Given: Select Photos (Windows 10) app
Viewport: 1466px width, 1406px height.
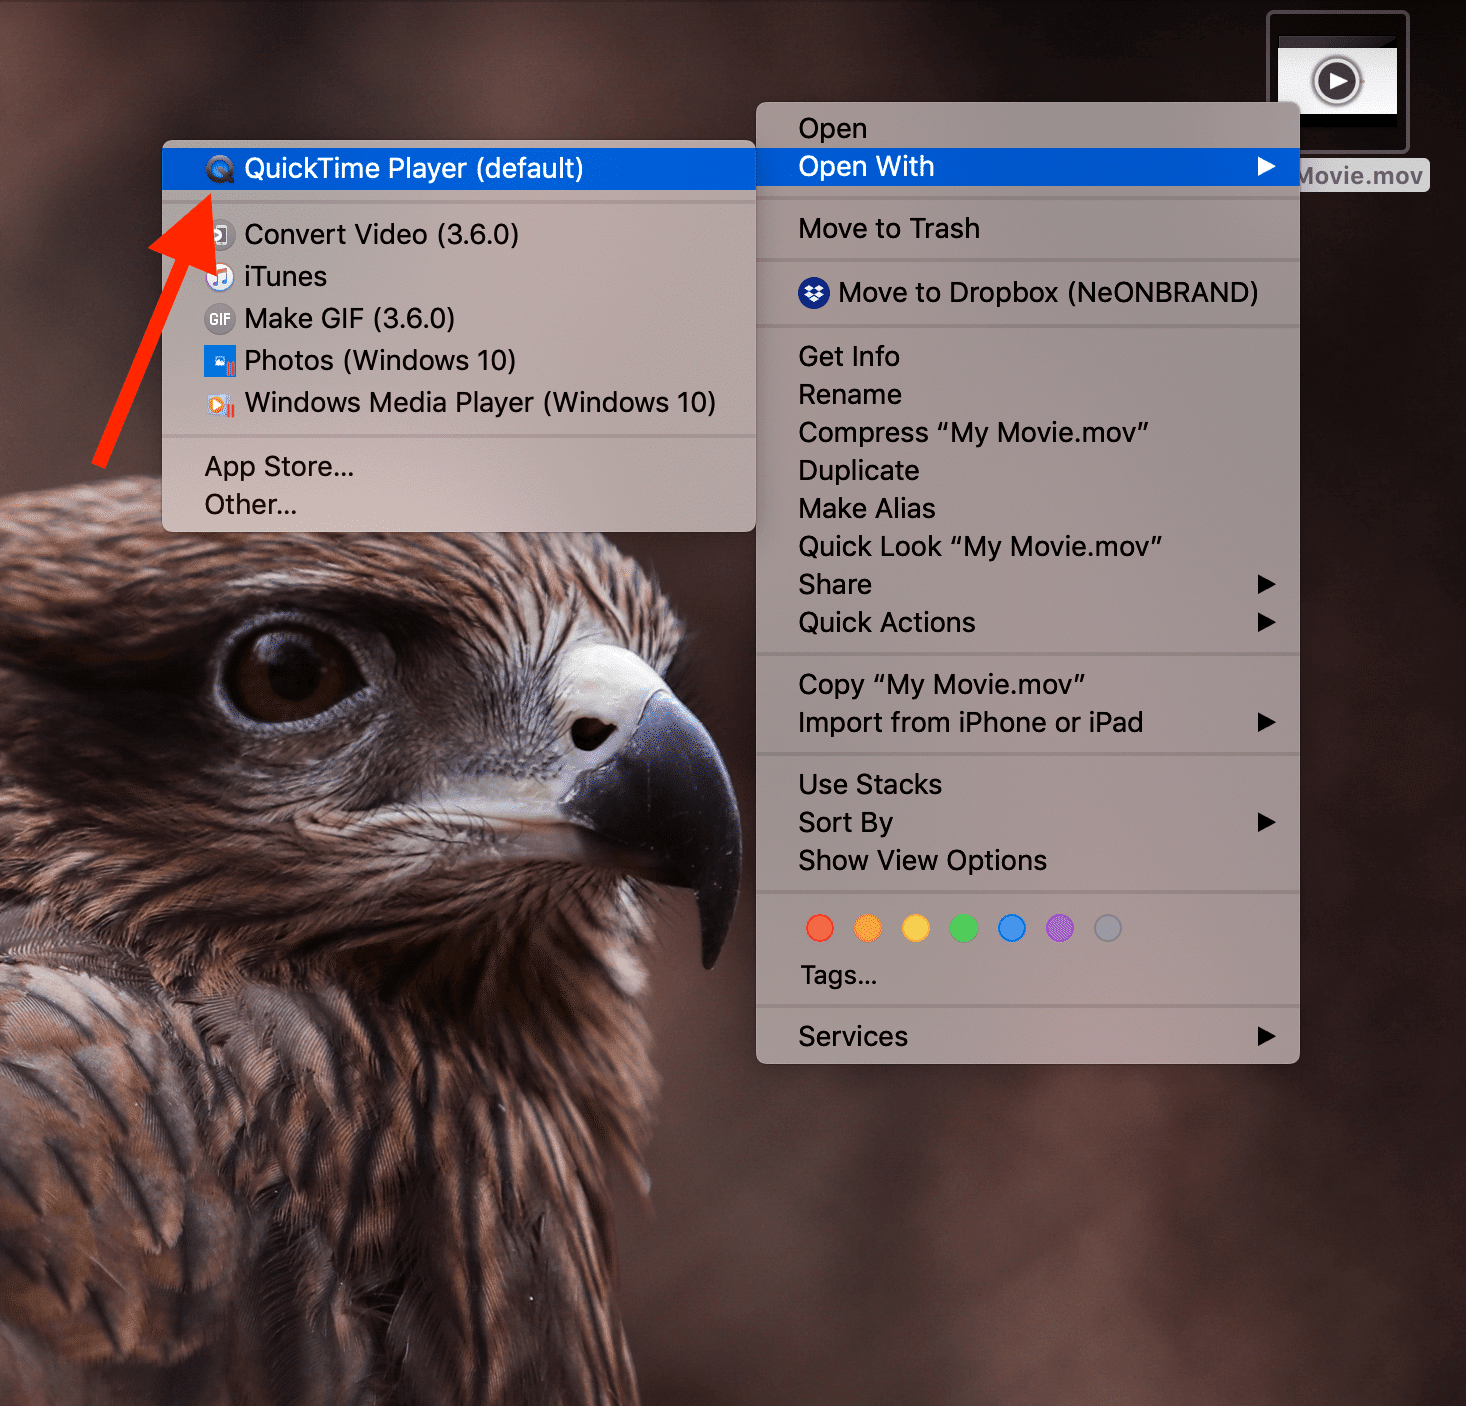Looking at the screenshot, I should pyautogui.click(x=379, y=361).
